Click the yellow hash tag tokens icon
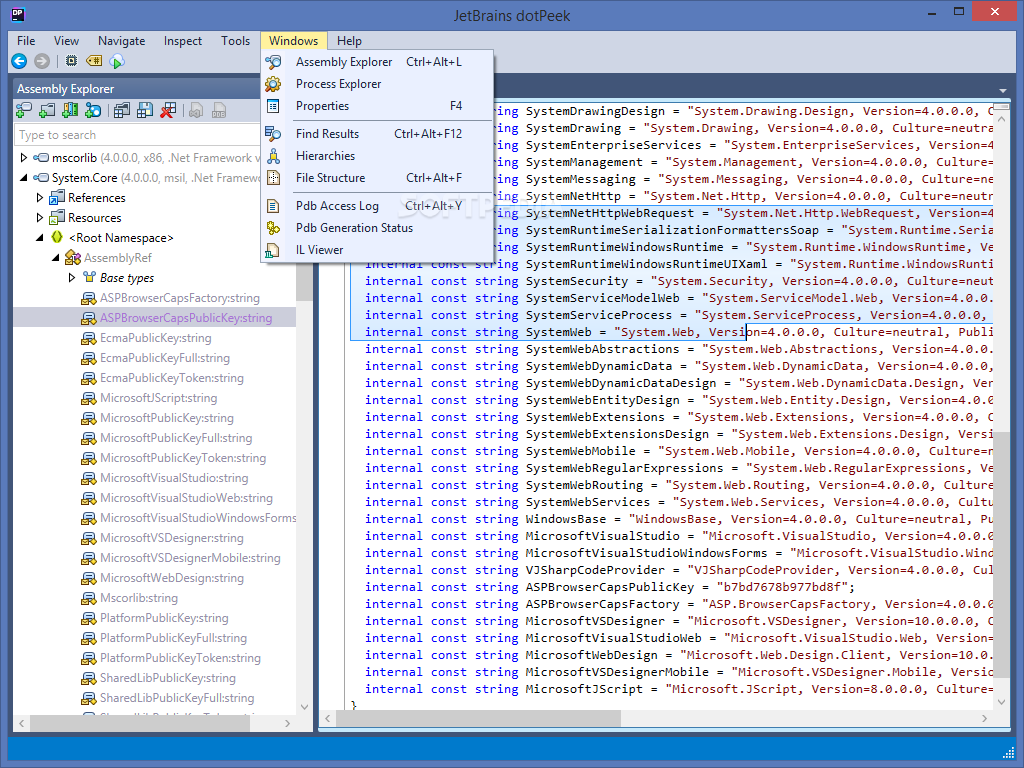This screenshot has height=768, width=1024. [94, 61]
